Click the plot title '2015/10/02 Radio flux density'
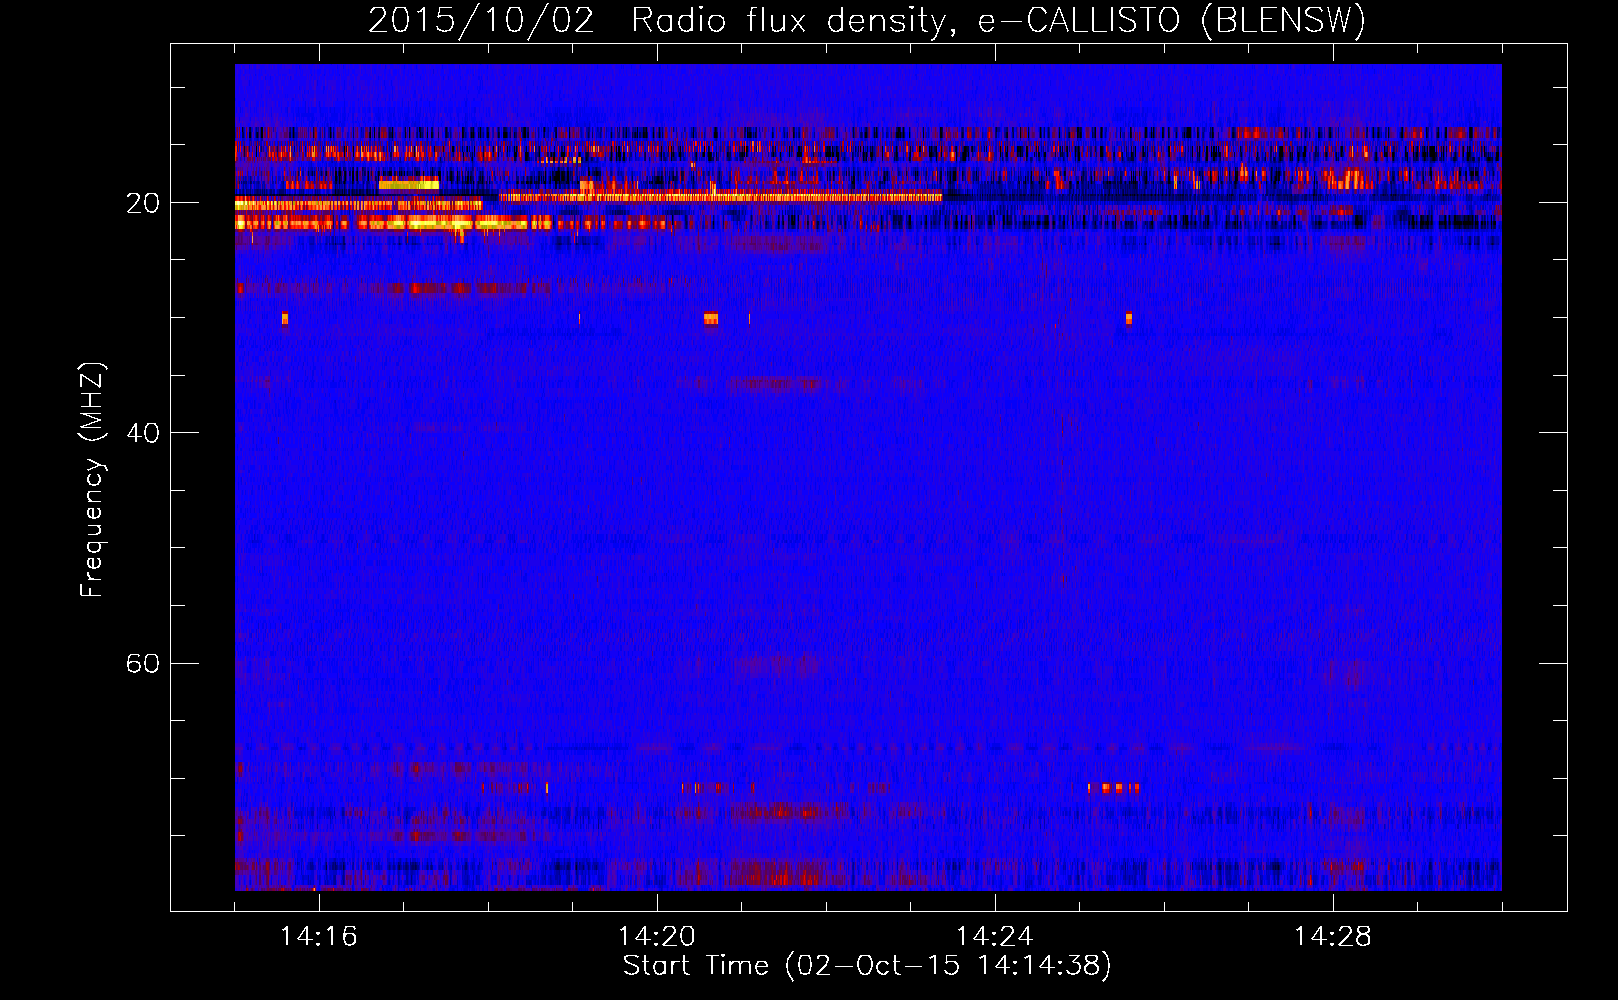1618x1000 pixels. click(x=867, y=21)
